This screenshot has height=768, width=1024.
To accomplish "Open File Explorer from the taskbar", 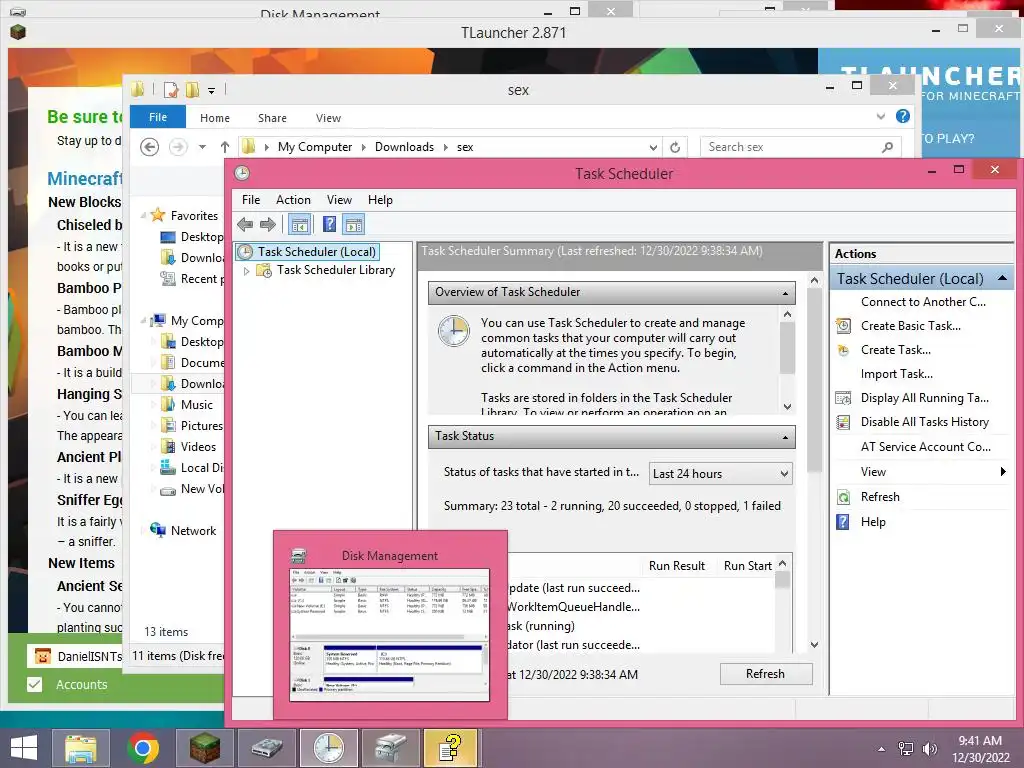I will tap(81, 748).
